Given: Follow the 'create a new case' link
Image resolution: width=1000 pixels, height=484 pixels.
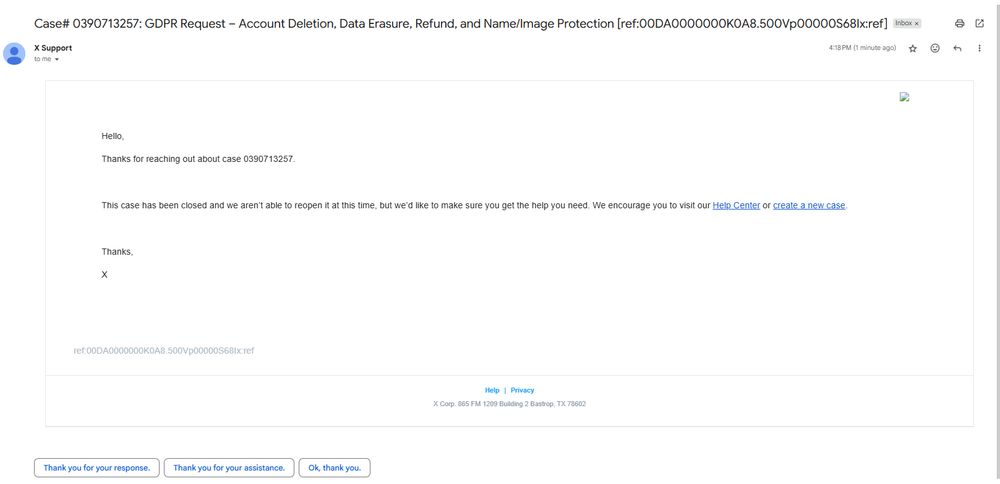Looking at the screenshot, I should coord(809,205).
